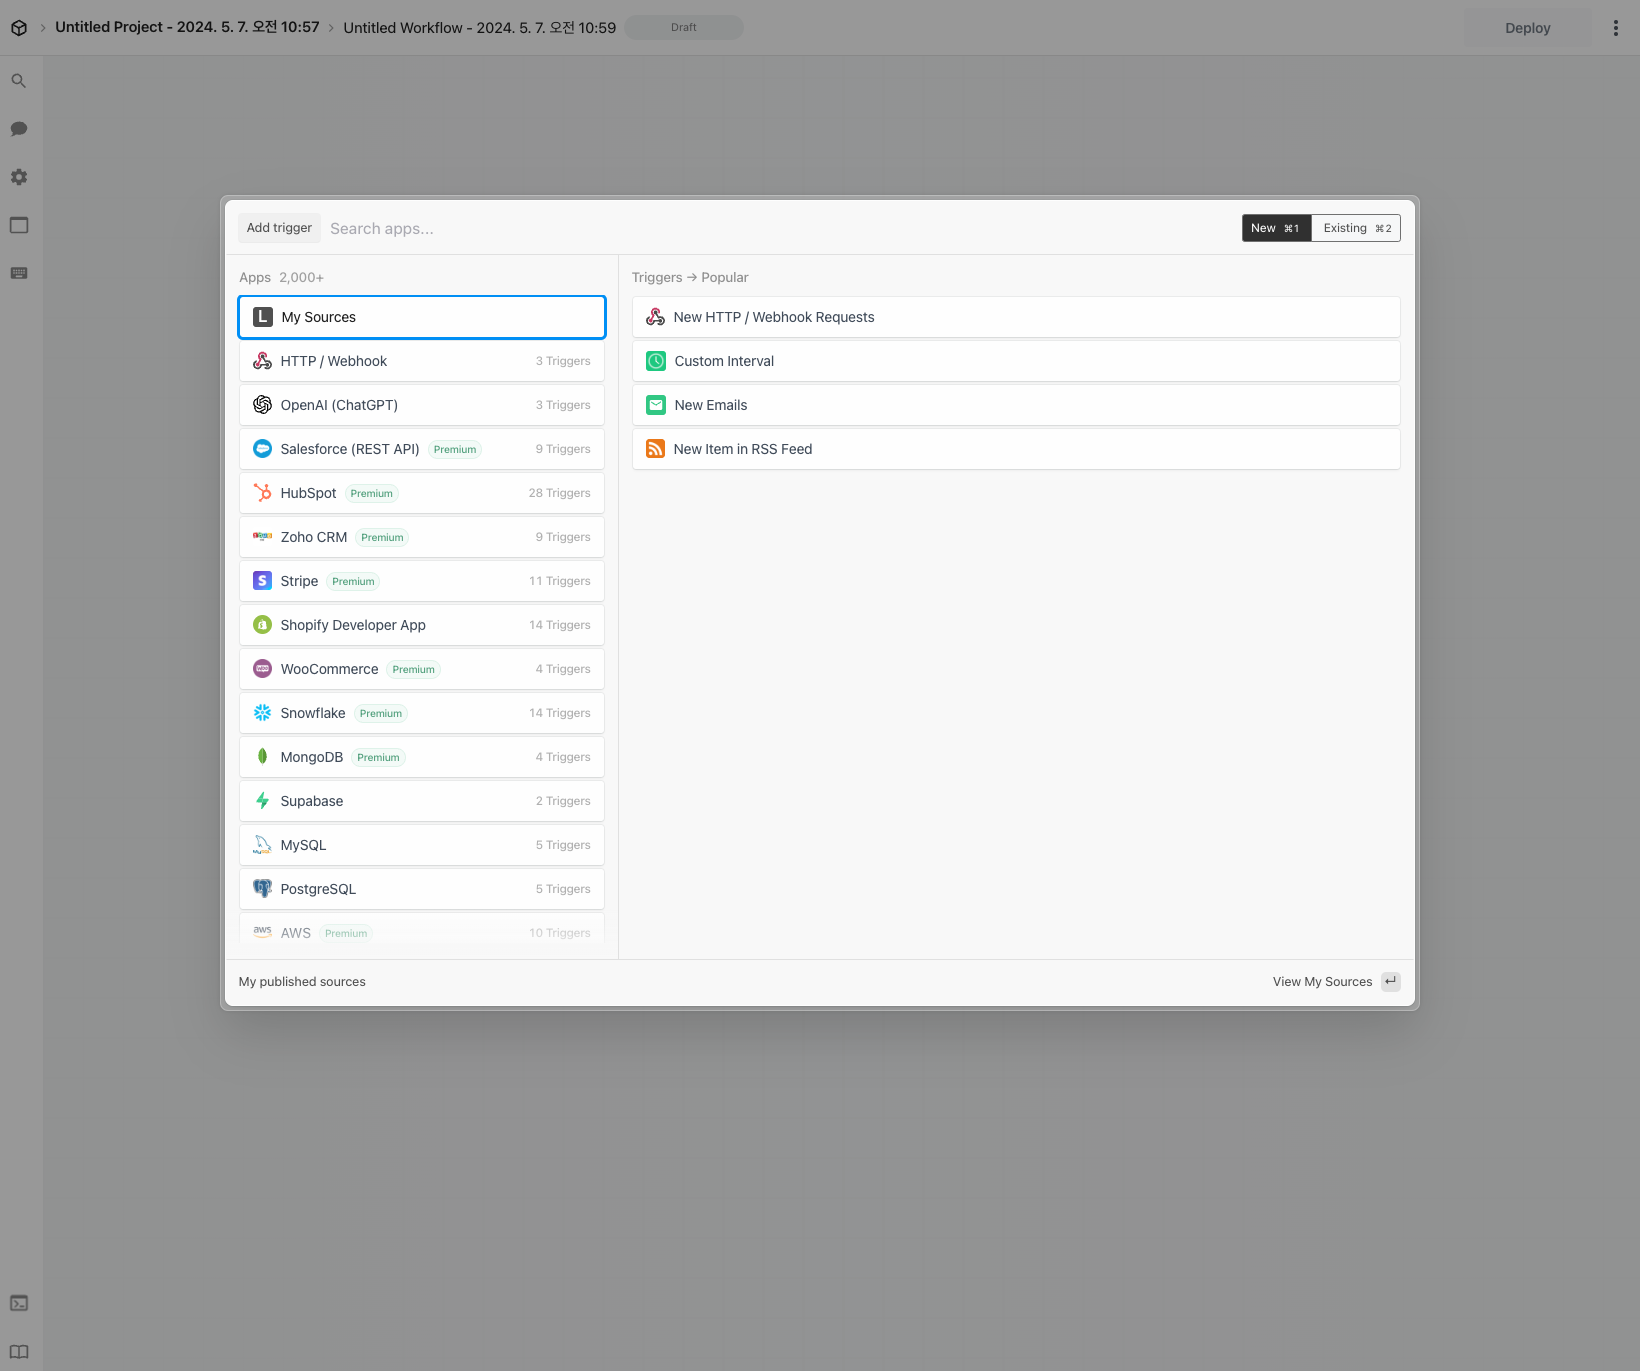This screenshot has width=1640, height=1371.
Task: Select the WooCommerce name text
Action: click(x=330, y=669)
